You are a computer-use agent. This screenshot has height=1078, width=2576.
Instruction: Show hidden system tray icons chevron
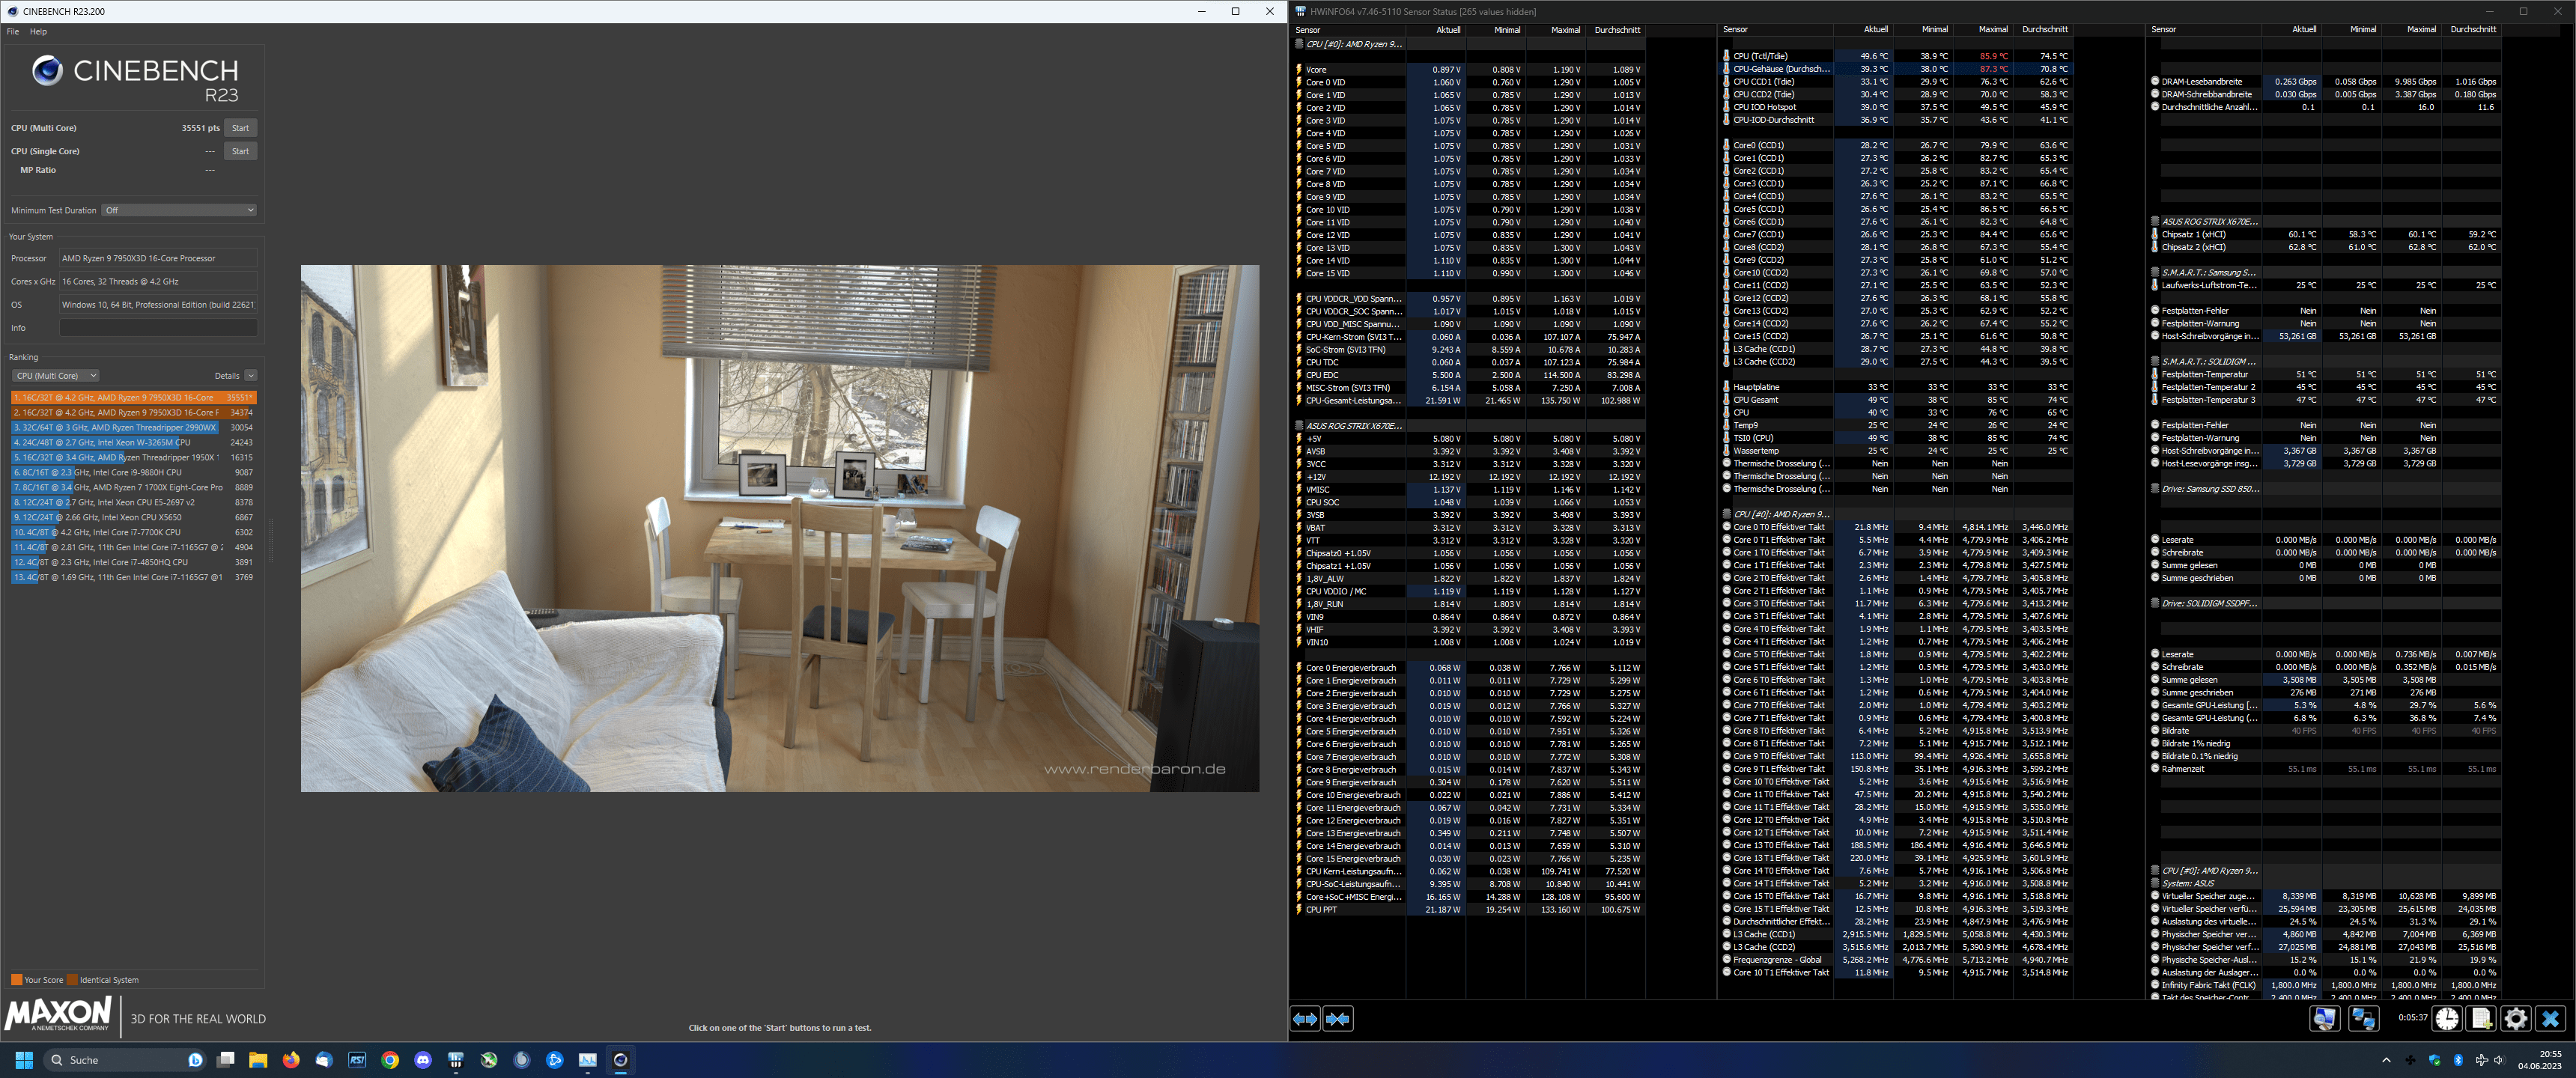coord(2386,1060)
